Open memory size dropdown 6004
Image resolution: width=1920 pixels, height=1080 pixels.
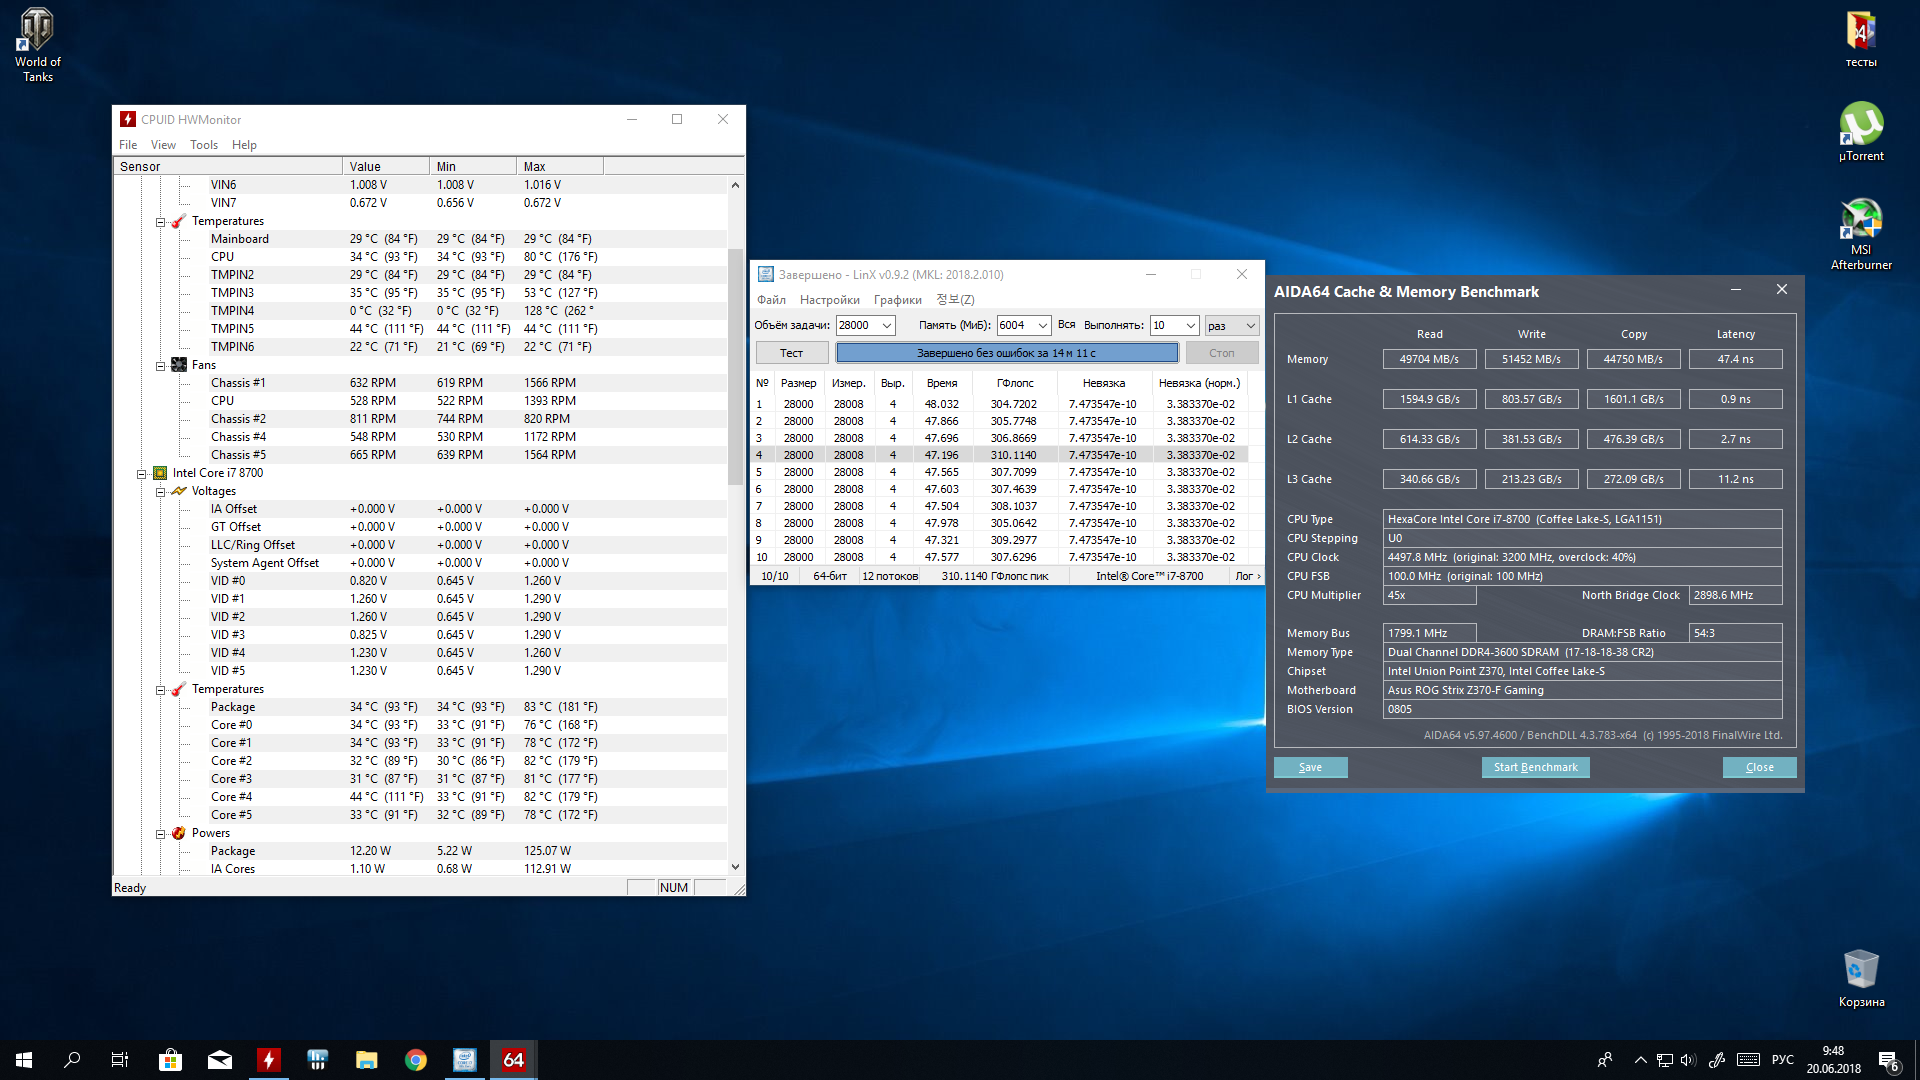pos(1042,326)
